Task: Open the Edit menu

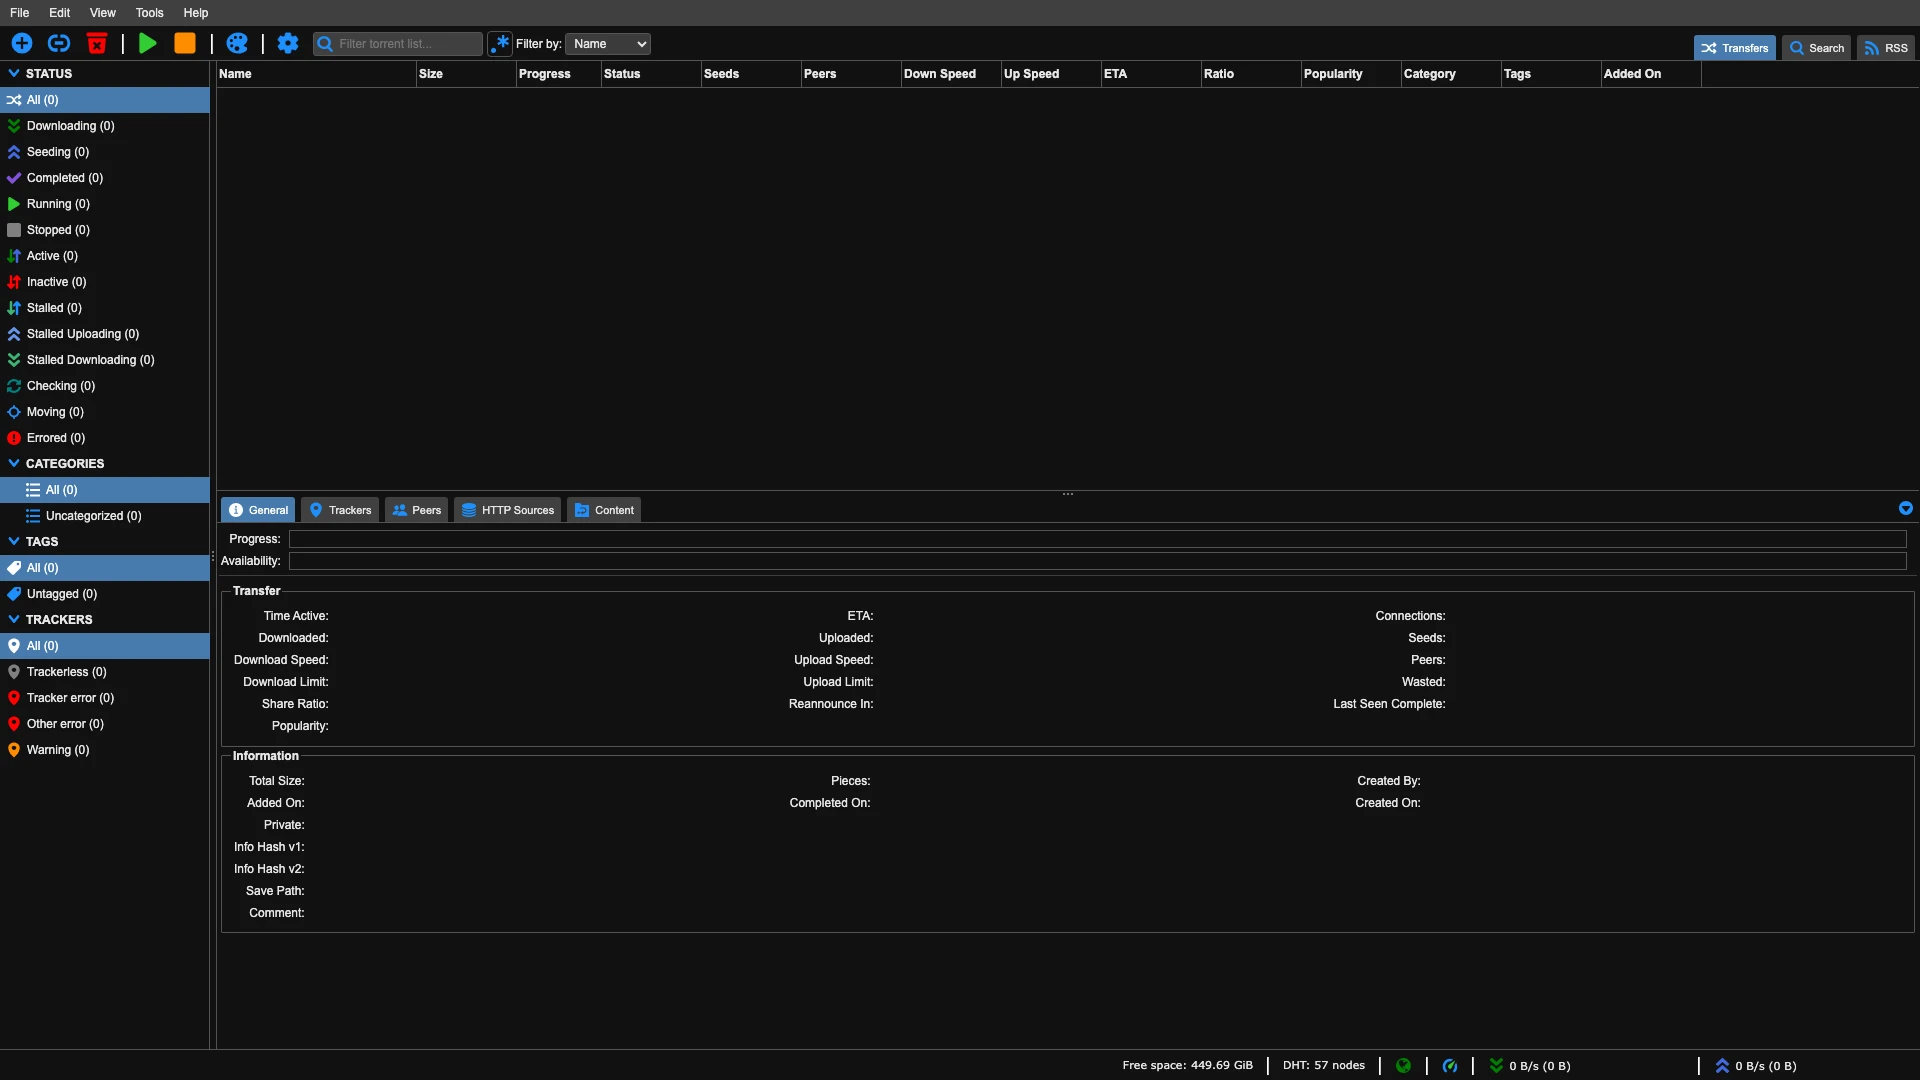Action: (x=60, y=13)
